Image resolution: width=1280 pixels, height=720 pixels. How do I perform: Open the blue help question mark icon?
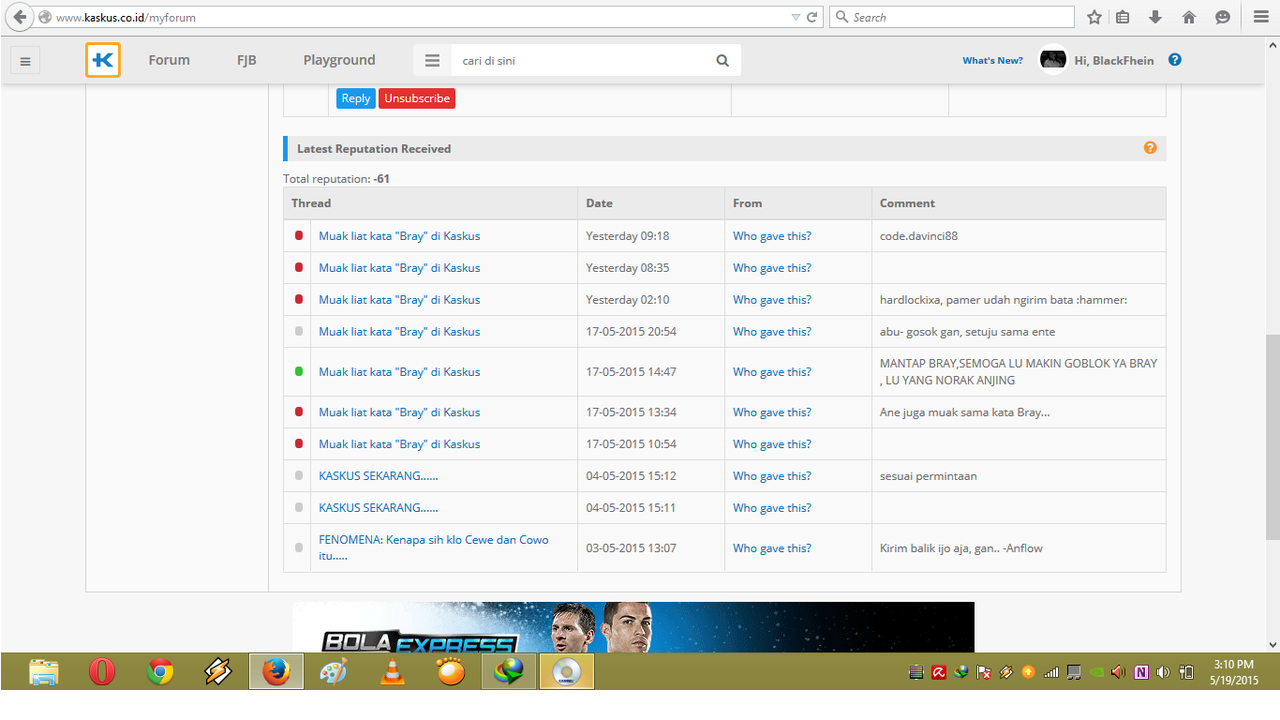coord(1175,60)
